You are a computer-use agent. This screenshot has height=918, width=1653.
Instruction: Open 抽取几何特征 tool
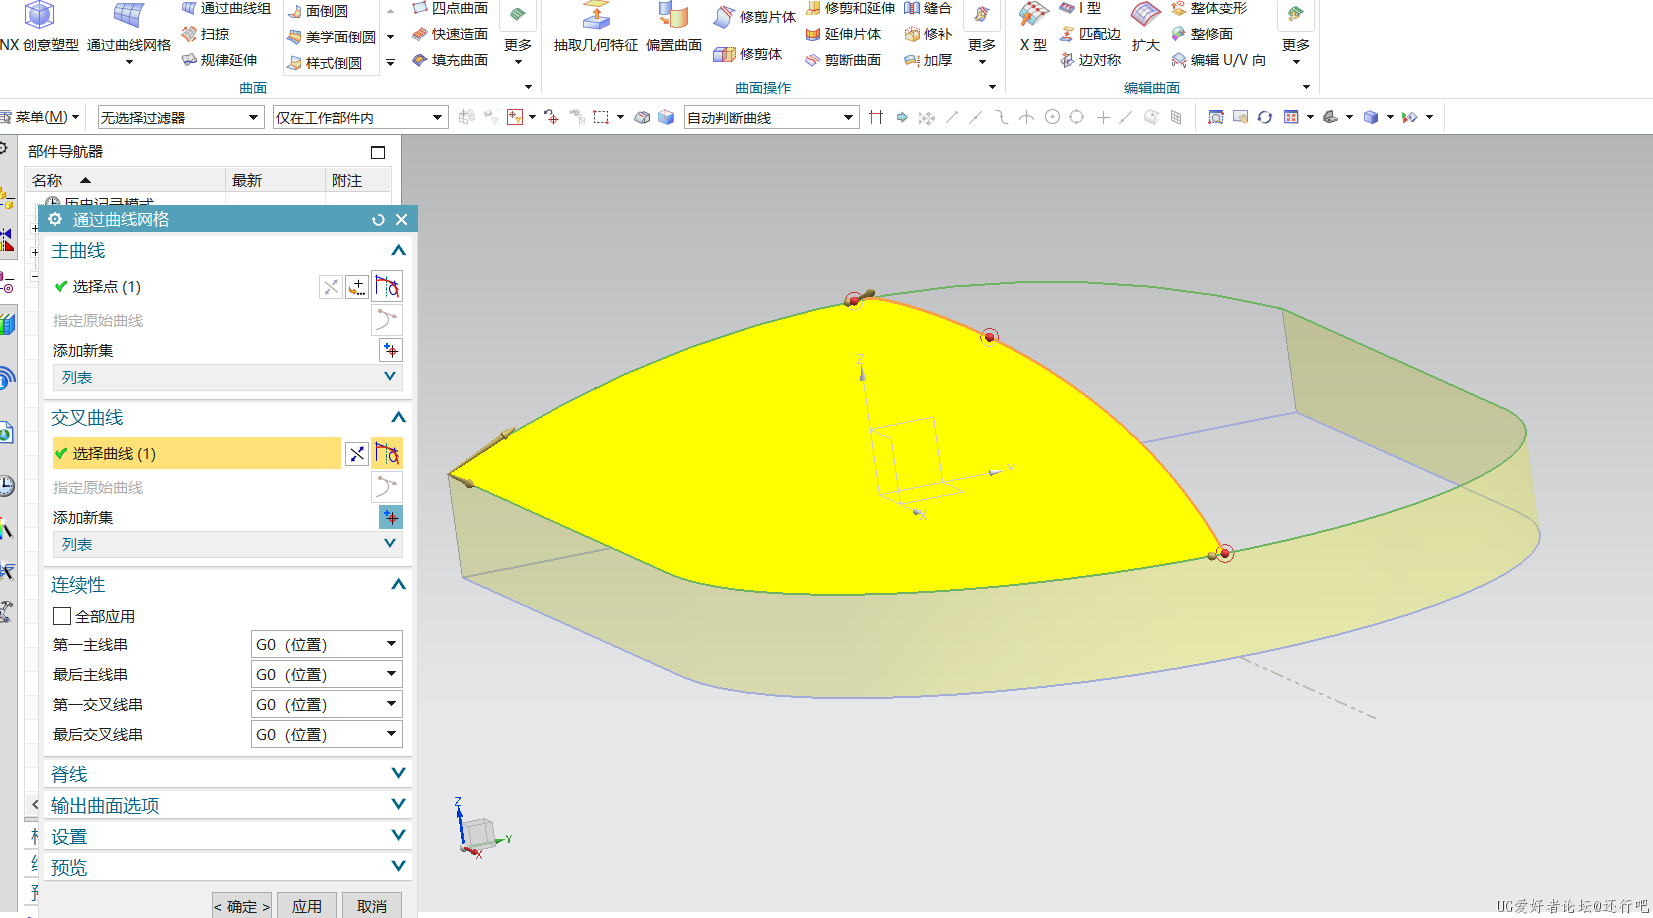coord(596,28)
